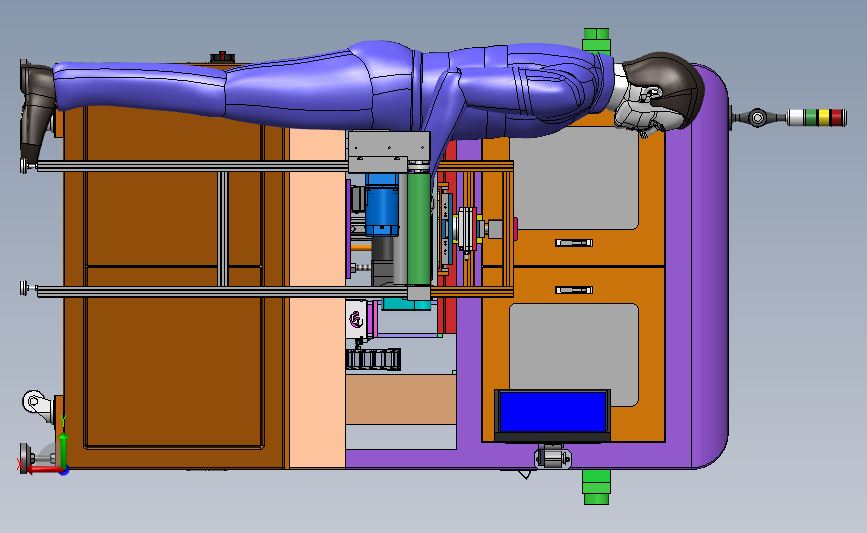This screenshot has height=533, width=867.
Task: Select the green block below the purple frame
Action: [x=596, y=487]
